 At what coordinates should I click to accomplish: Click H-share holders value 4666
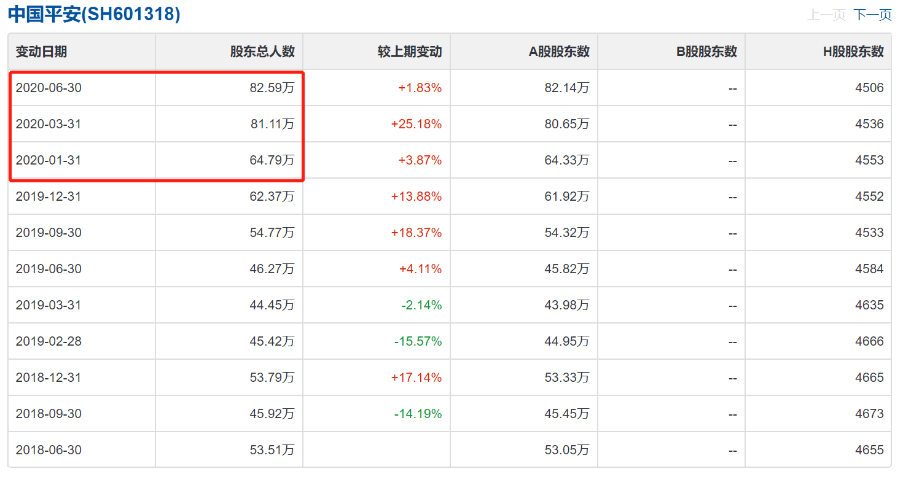870,341
